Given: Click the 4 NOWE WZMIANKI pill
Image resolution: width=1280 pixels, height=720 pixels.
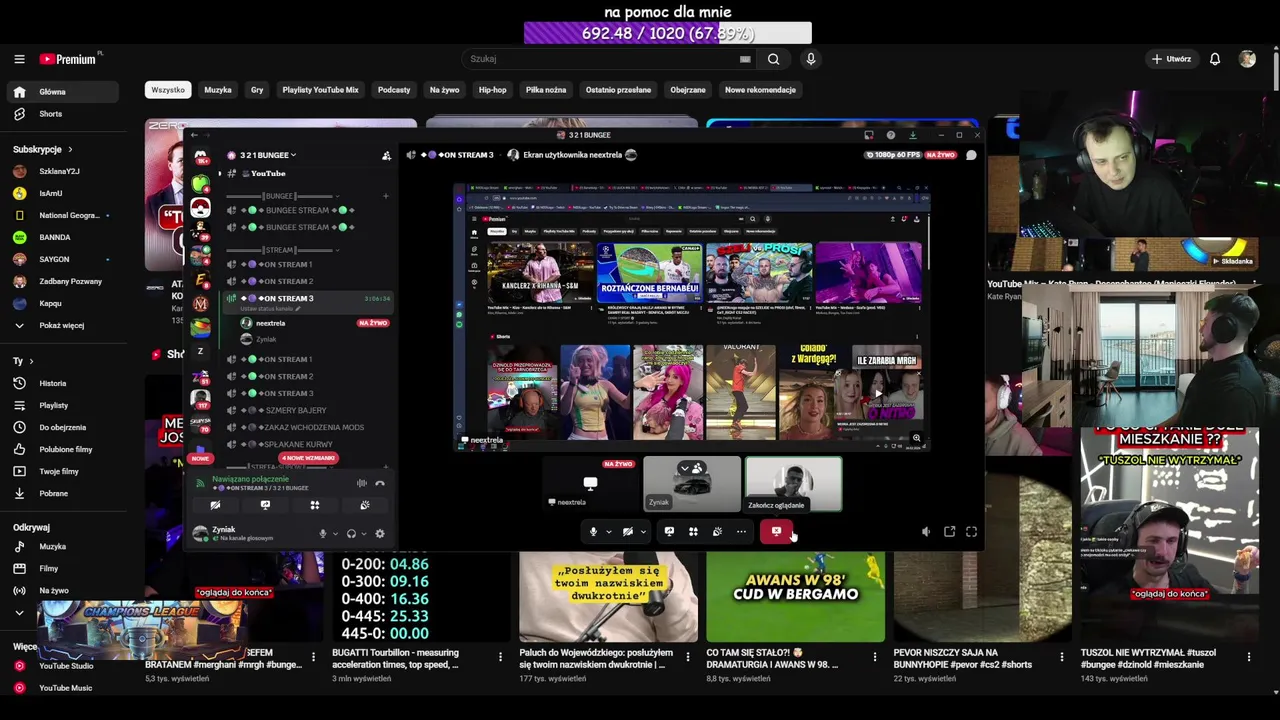Looking at the screenshot, I should tap(308, 458).
